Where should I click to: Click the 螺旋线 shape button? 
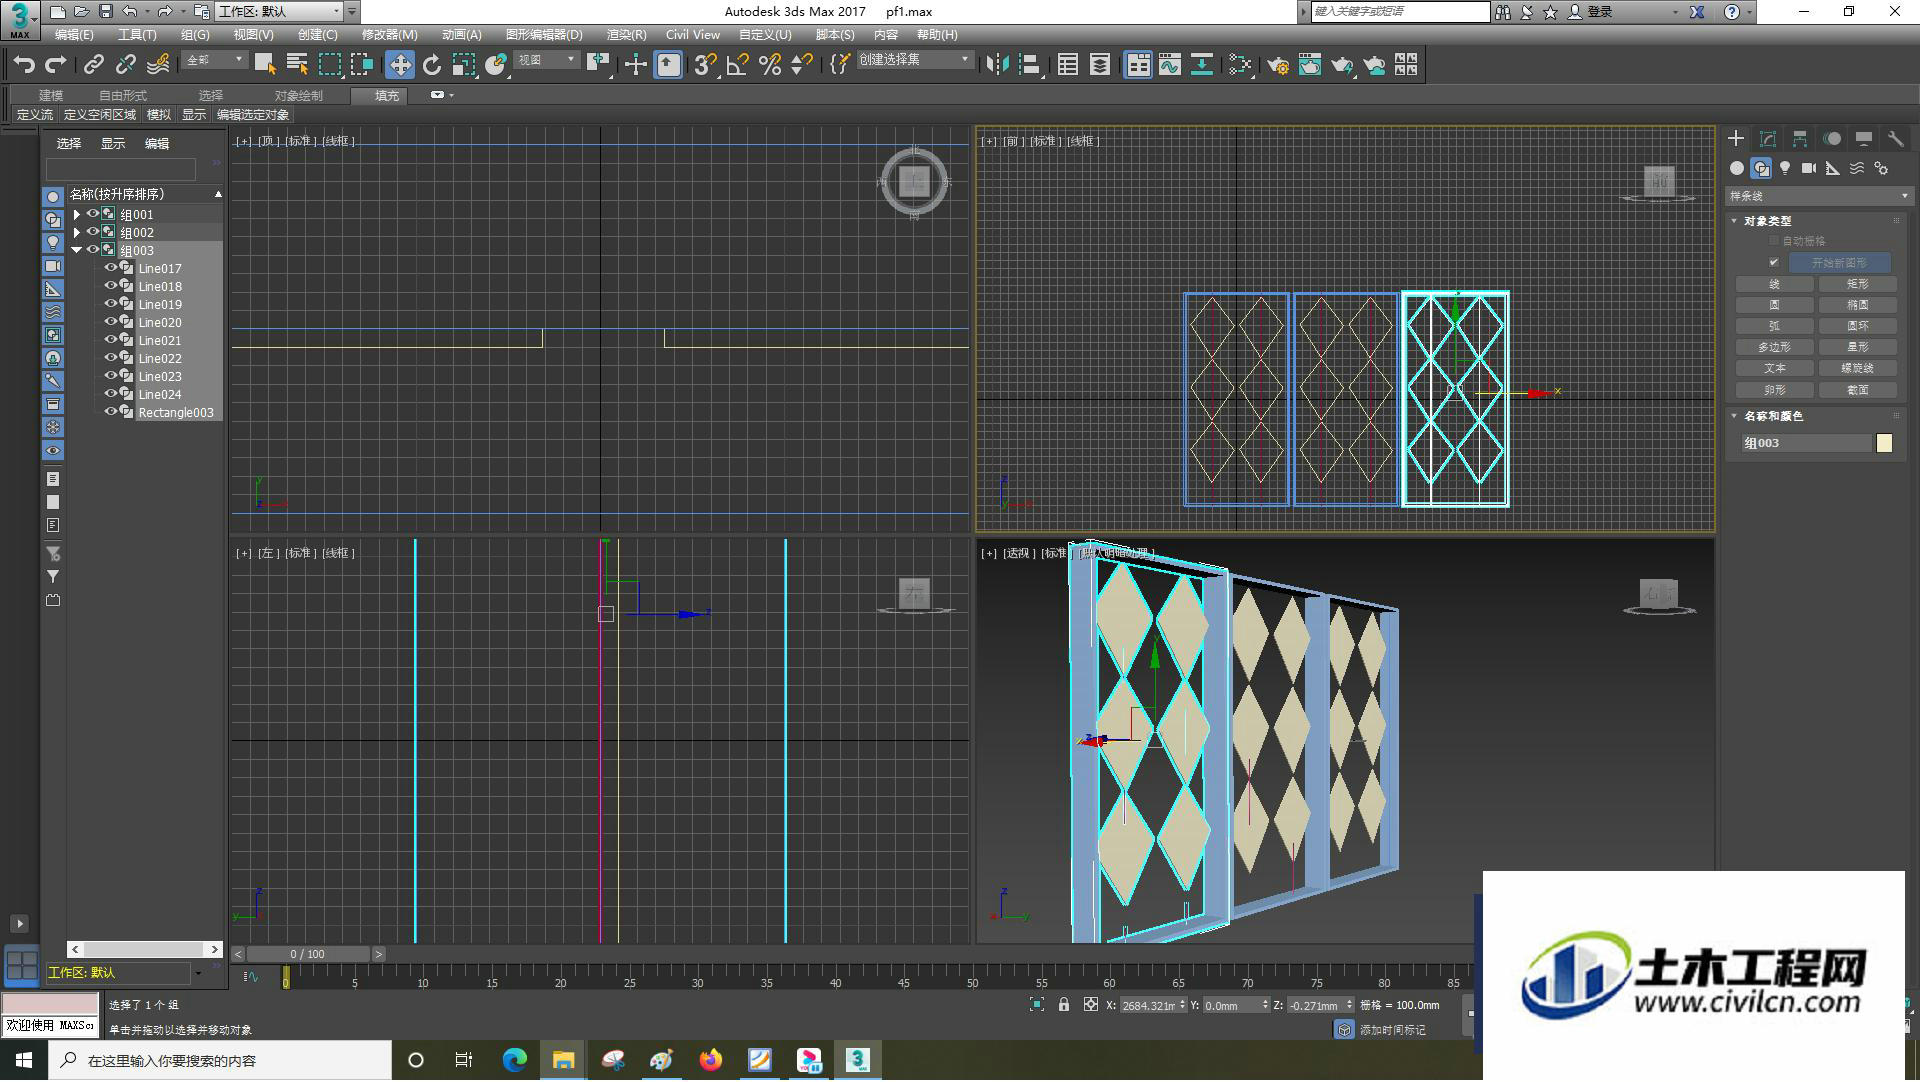(1858, 368)
